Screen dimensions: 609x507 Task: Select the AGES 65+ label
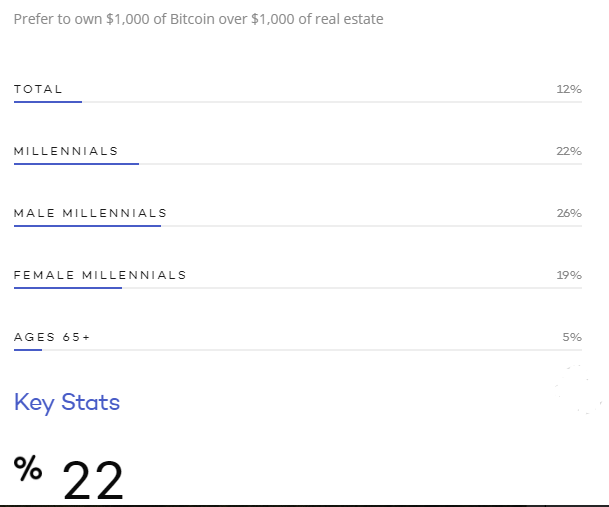(x=52, y=337)
